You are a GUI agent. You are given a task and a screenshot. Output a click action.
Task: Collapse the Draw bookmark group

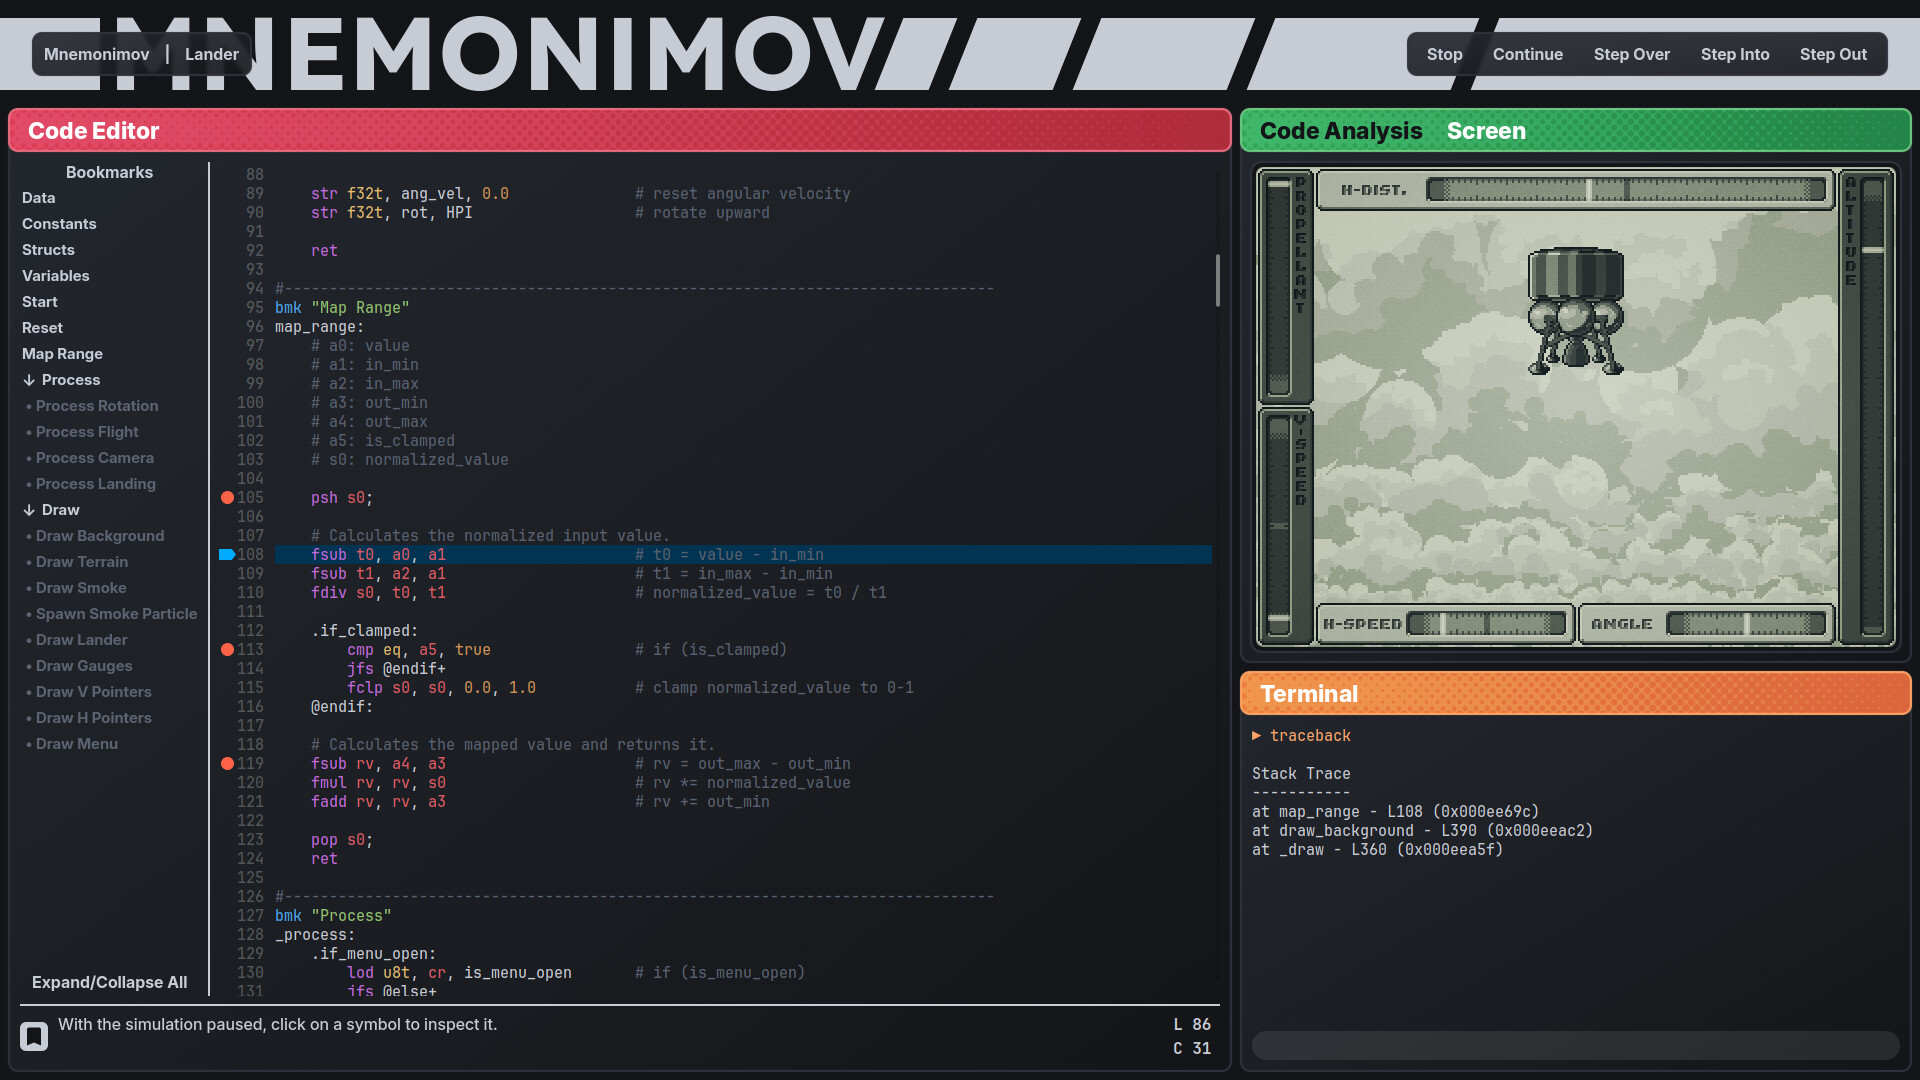pyautogui.click(x=29, y=510)
